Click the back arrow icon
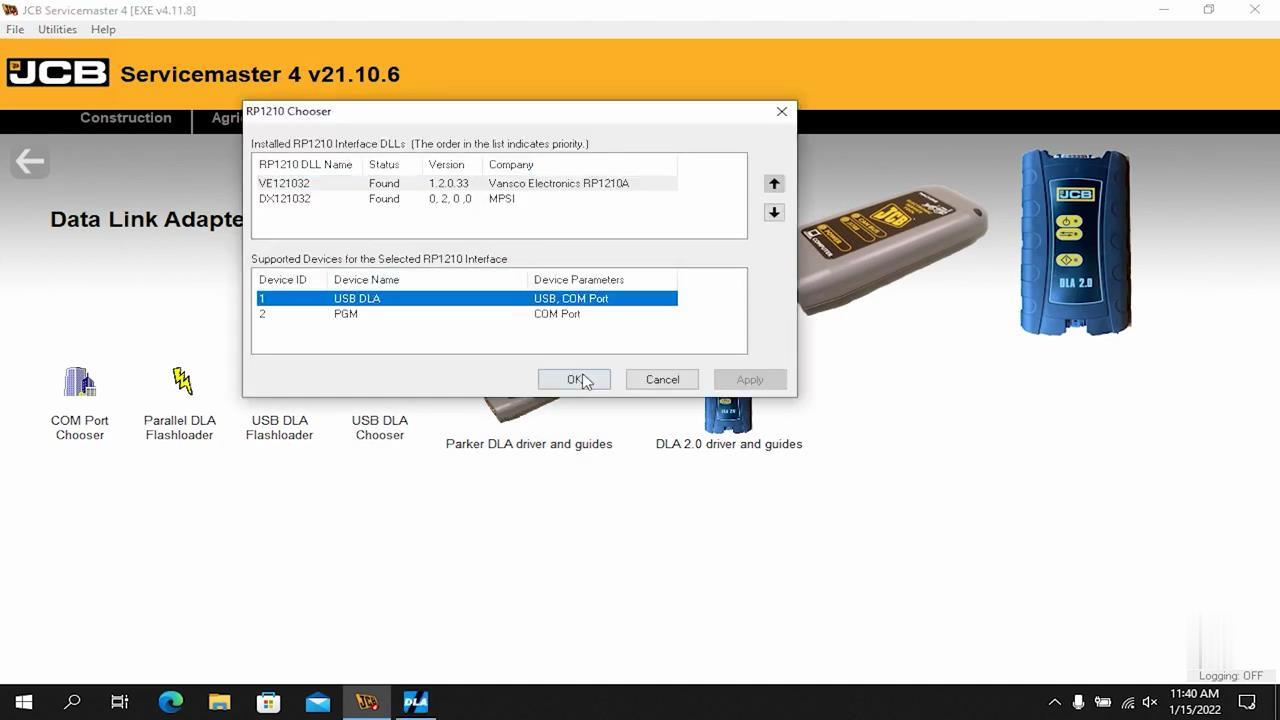Image resolution: width=1280 pixels, height=720 pixels. pos(30,161)
